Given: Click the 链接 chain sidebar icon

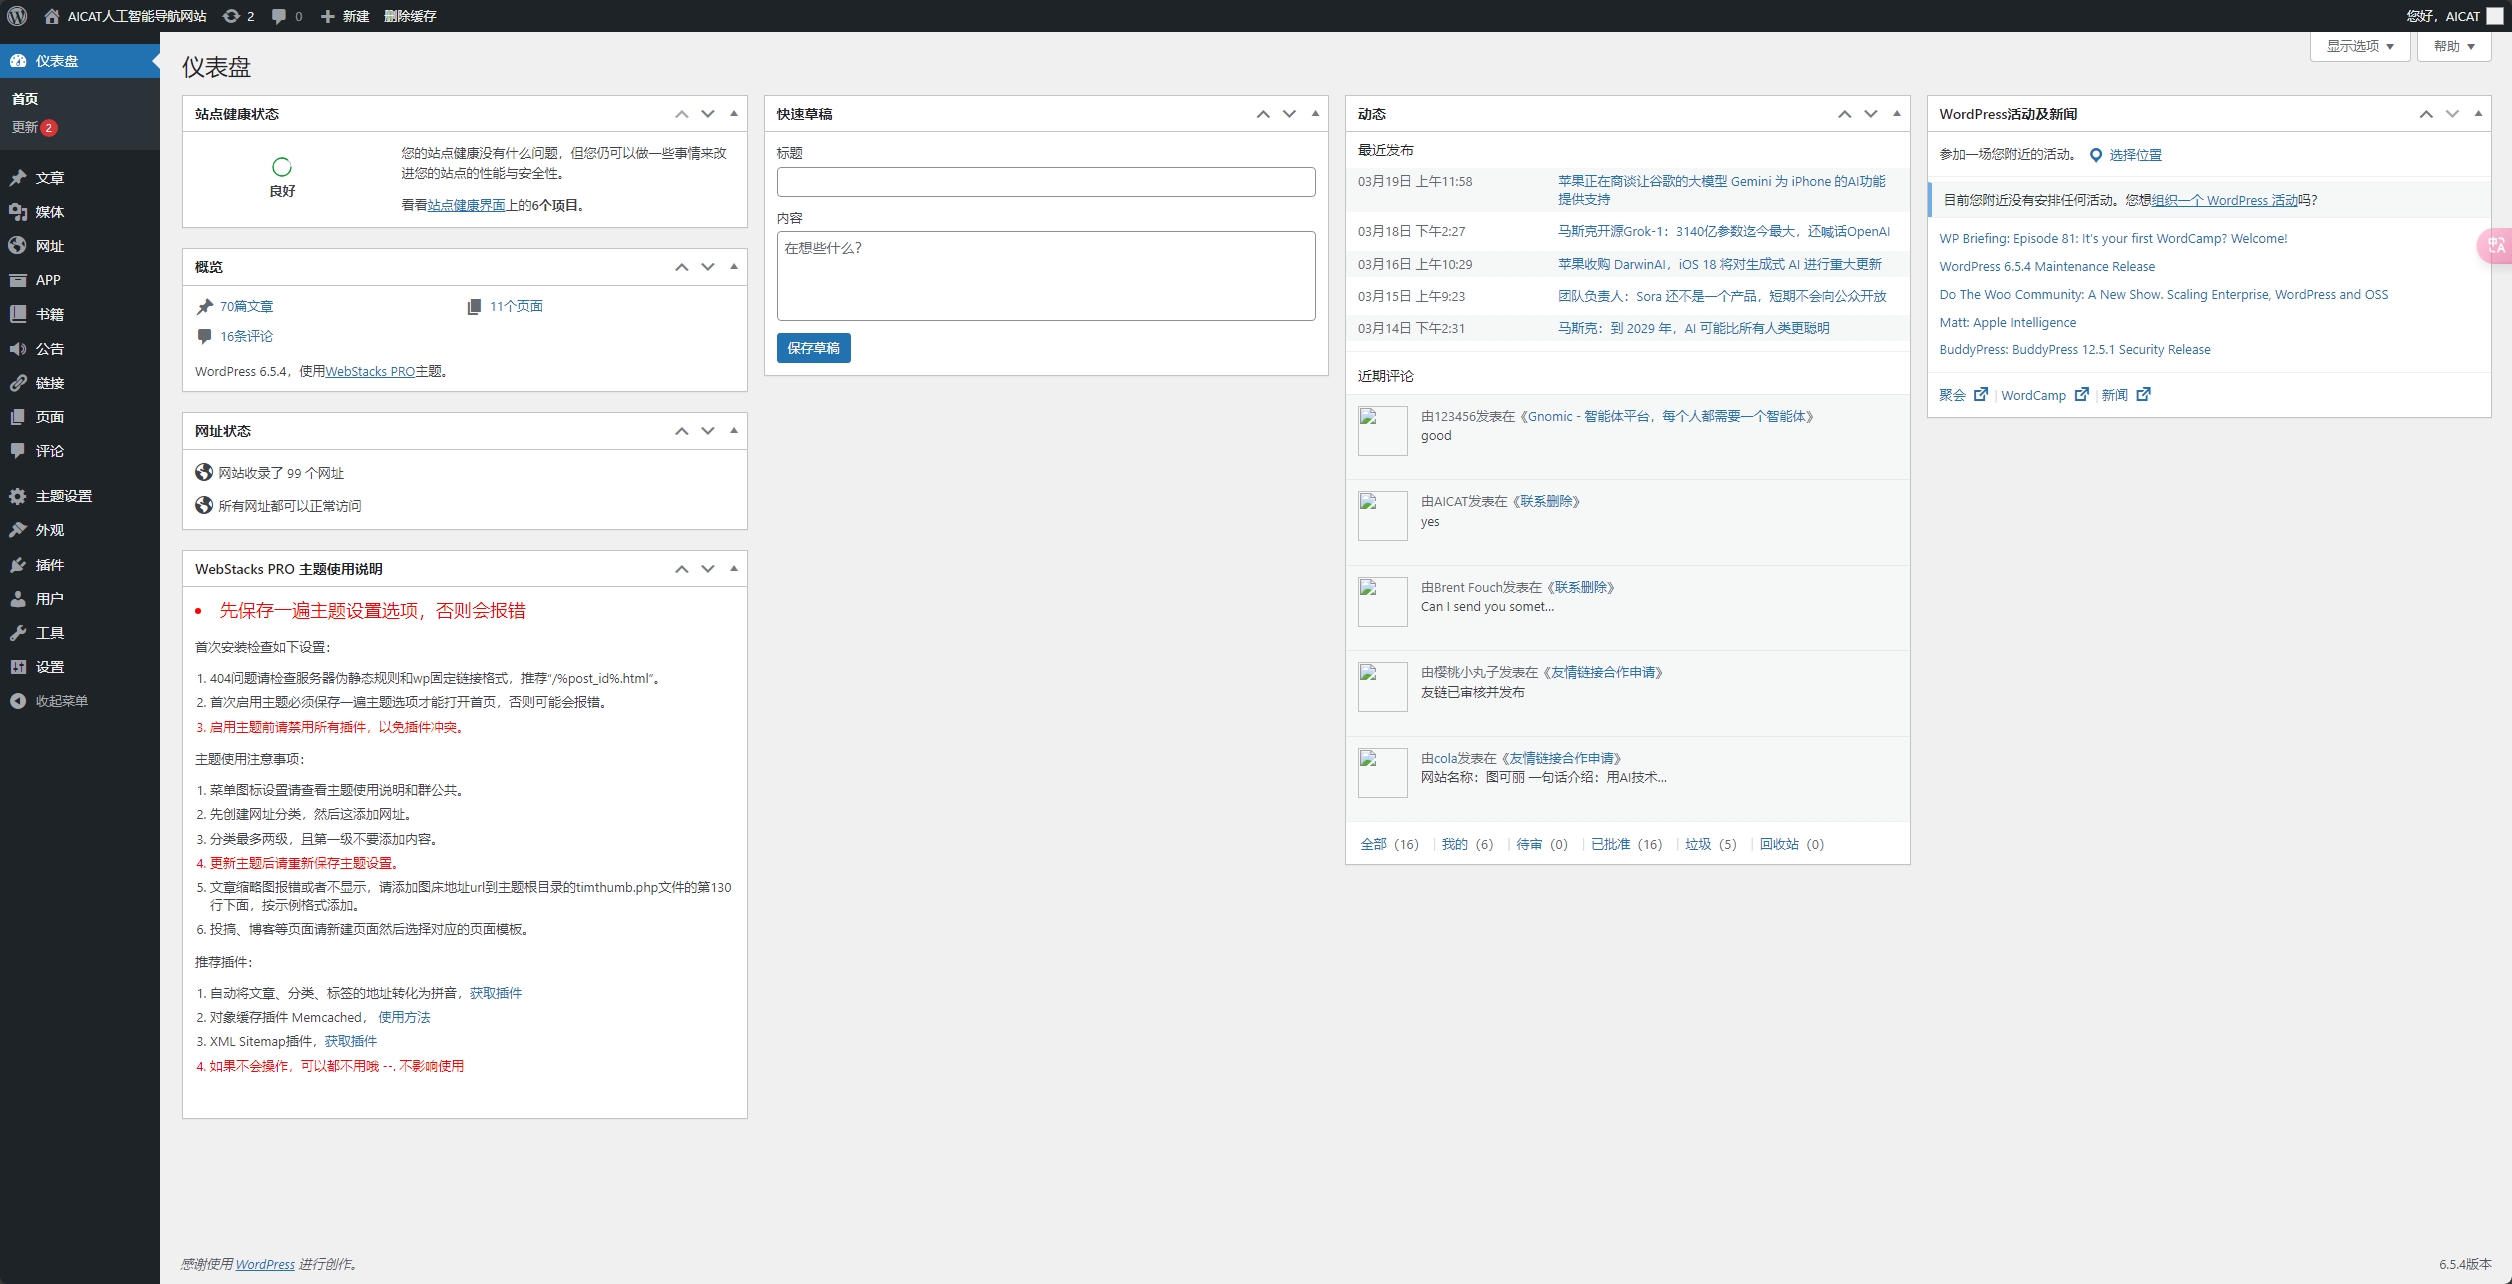Looking at the screenshot, I should point(18,383).
